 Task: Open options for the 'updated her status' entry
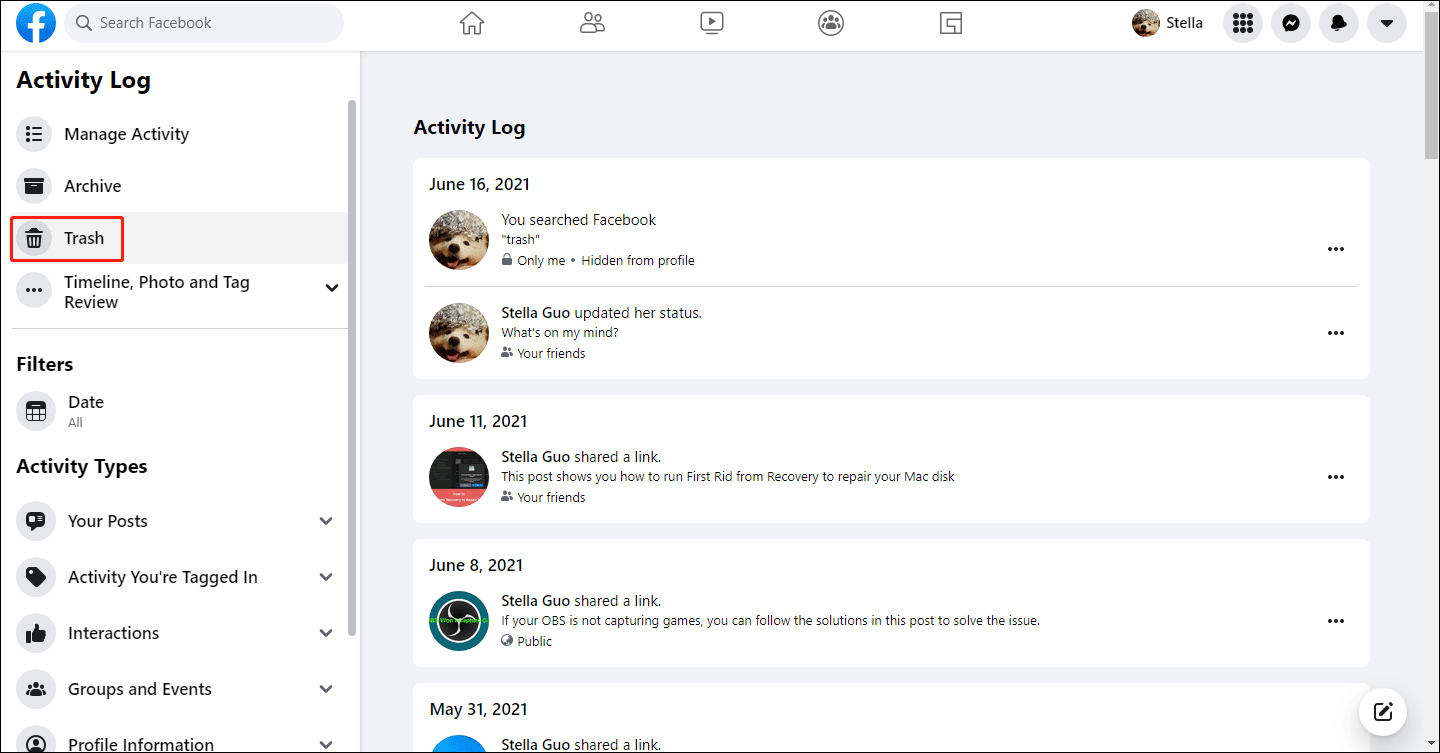pyautogui.click(x=1336, y=333)
